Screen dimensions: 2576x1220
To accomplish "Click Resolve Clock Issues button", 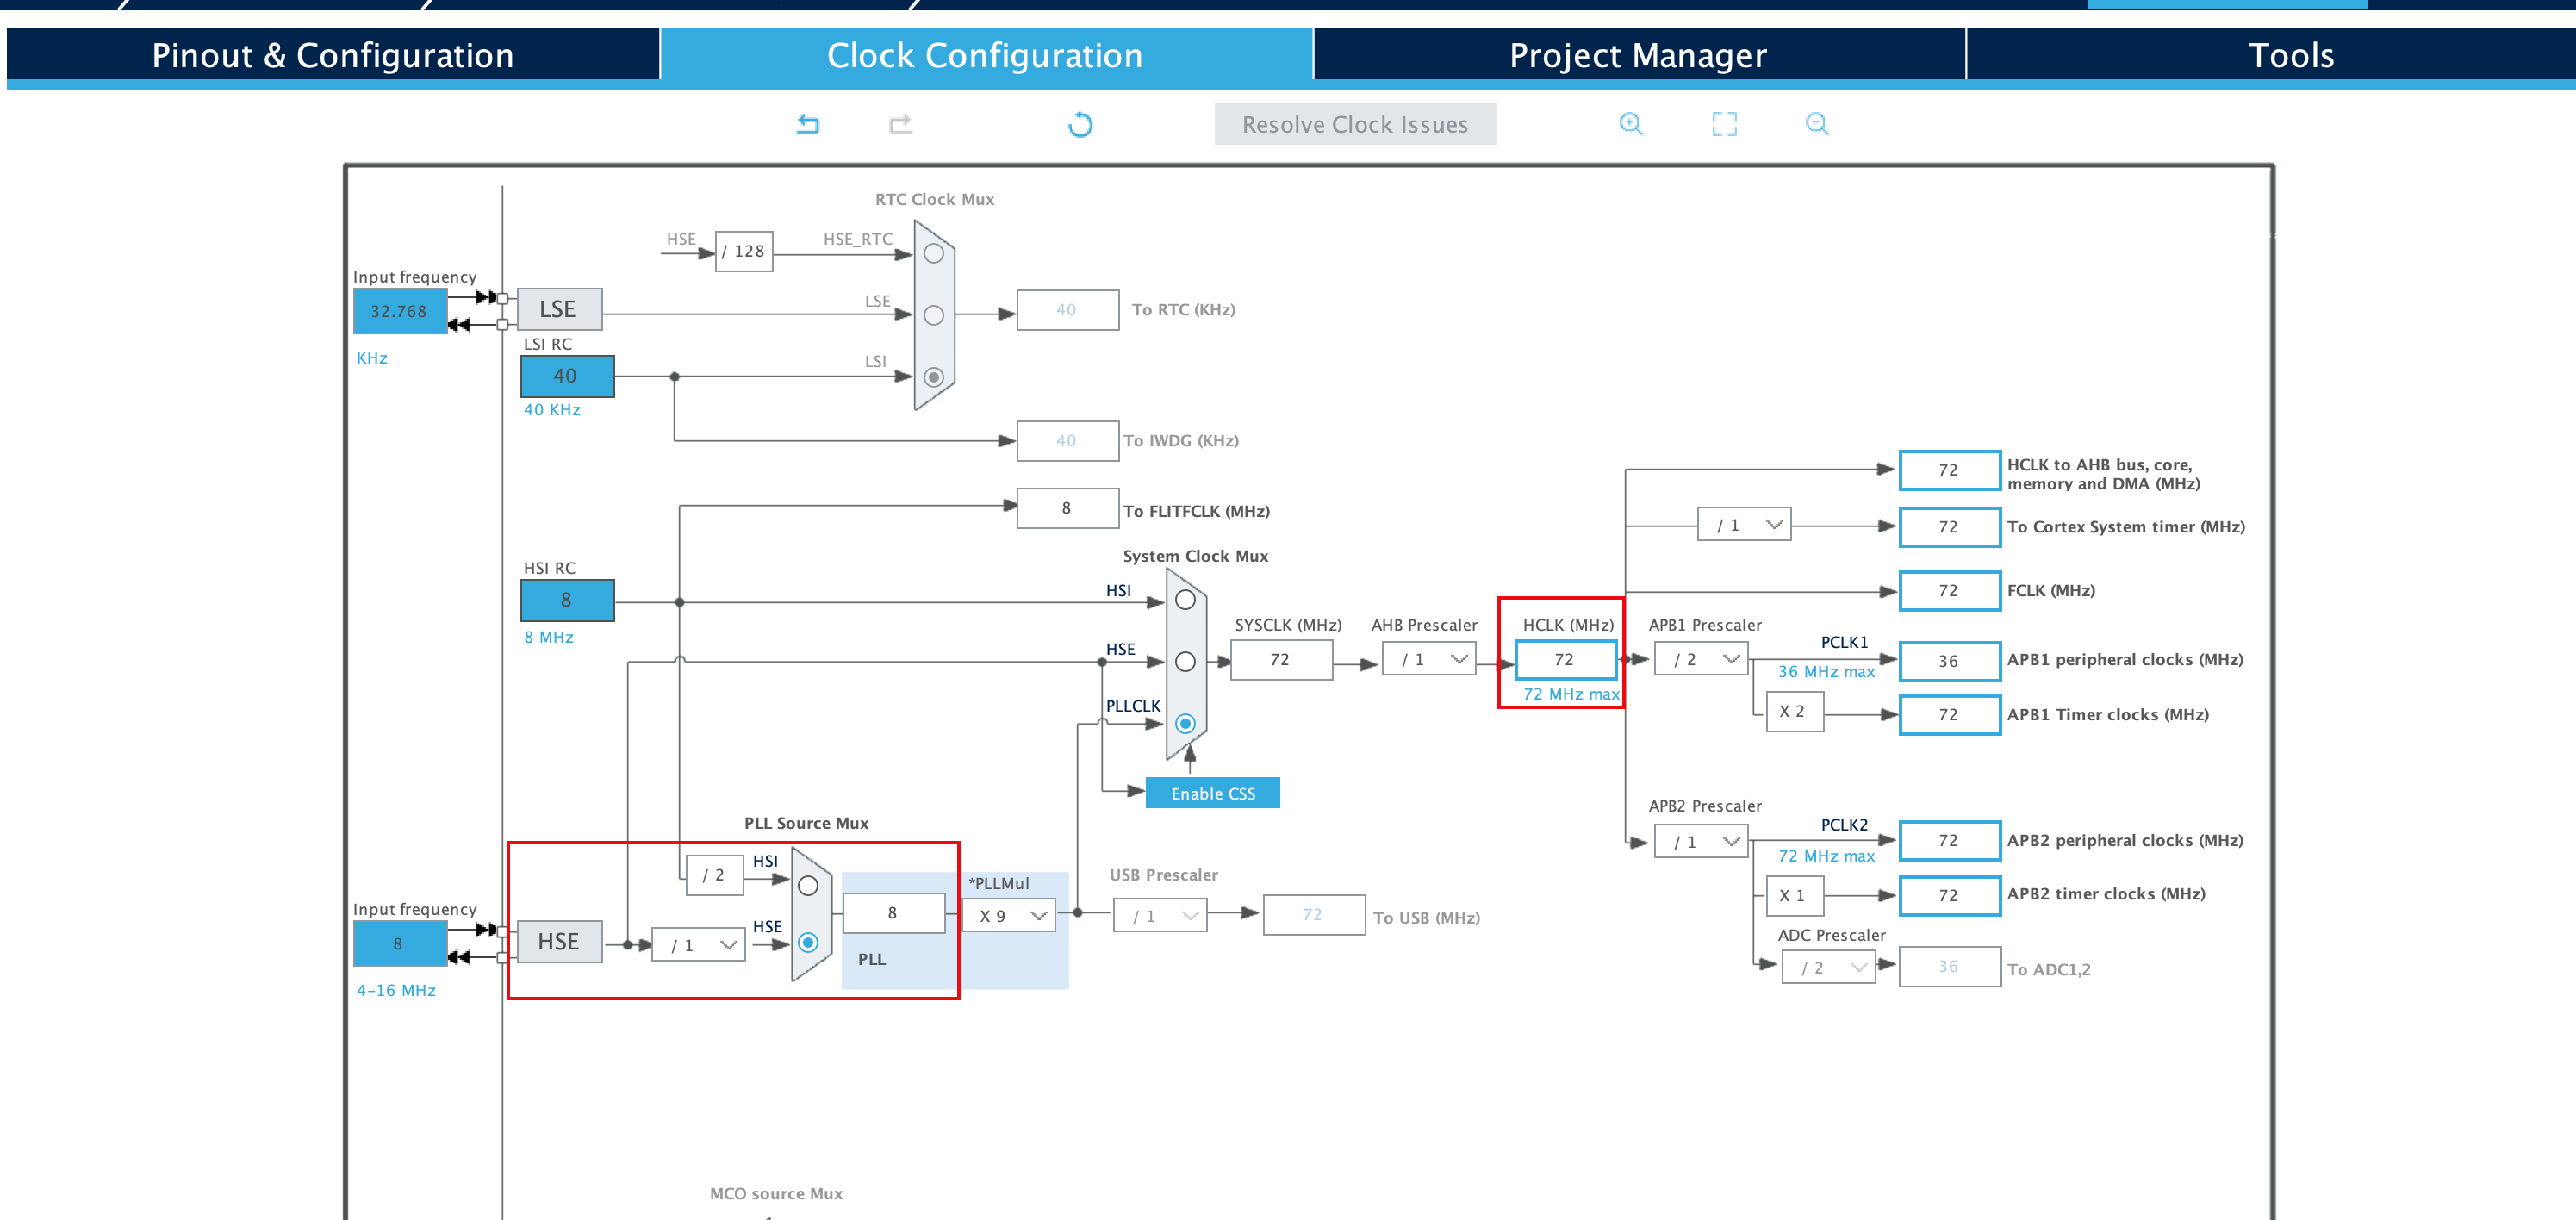I will click(1355, 124).
